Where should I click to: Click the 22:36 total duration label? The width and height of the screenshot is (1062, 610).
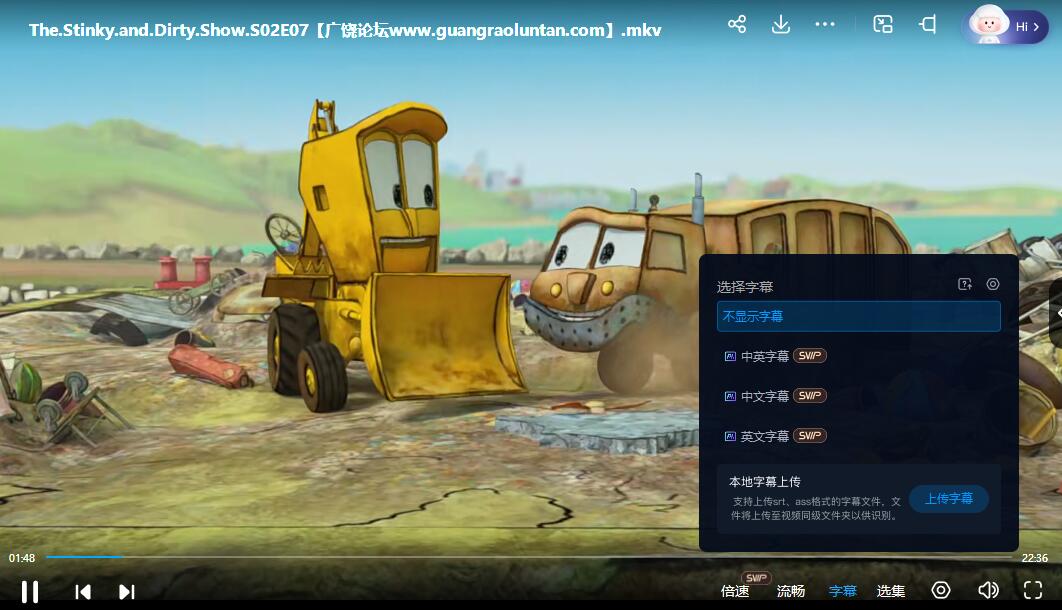(1034, 558)
